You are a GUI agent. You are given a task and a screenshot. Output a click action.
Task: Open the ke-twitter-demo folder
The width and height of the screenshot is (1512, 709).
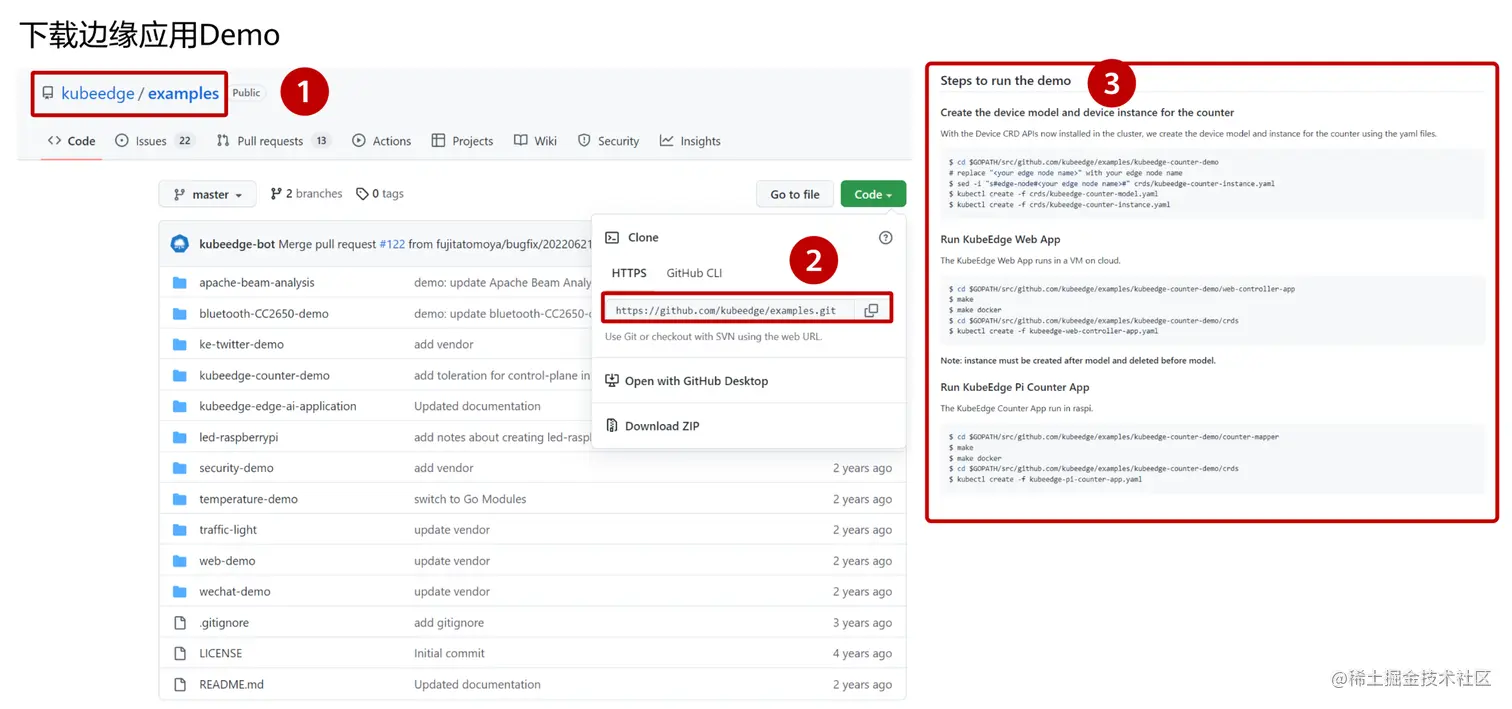pyautogui.click(x=241, y=344)
